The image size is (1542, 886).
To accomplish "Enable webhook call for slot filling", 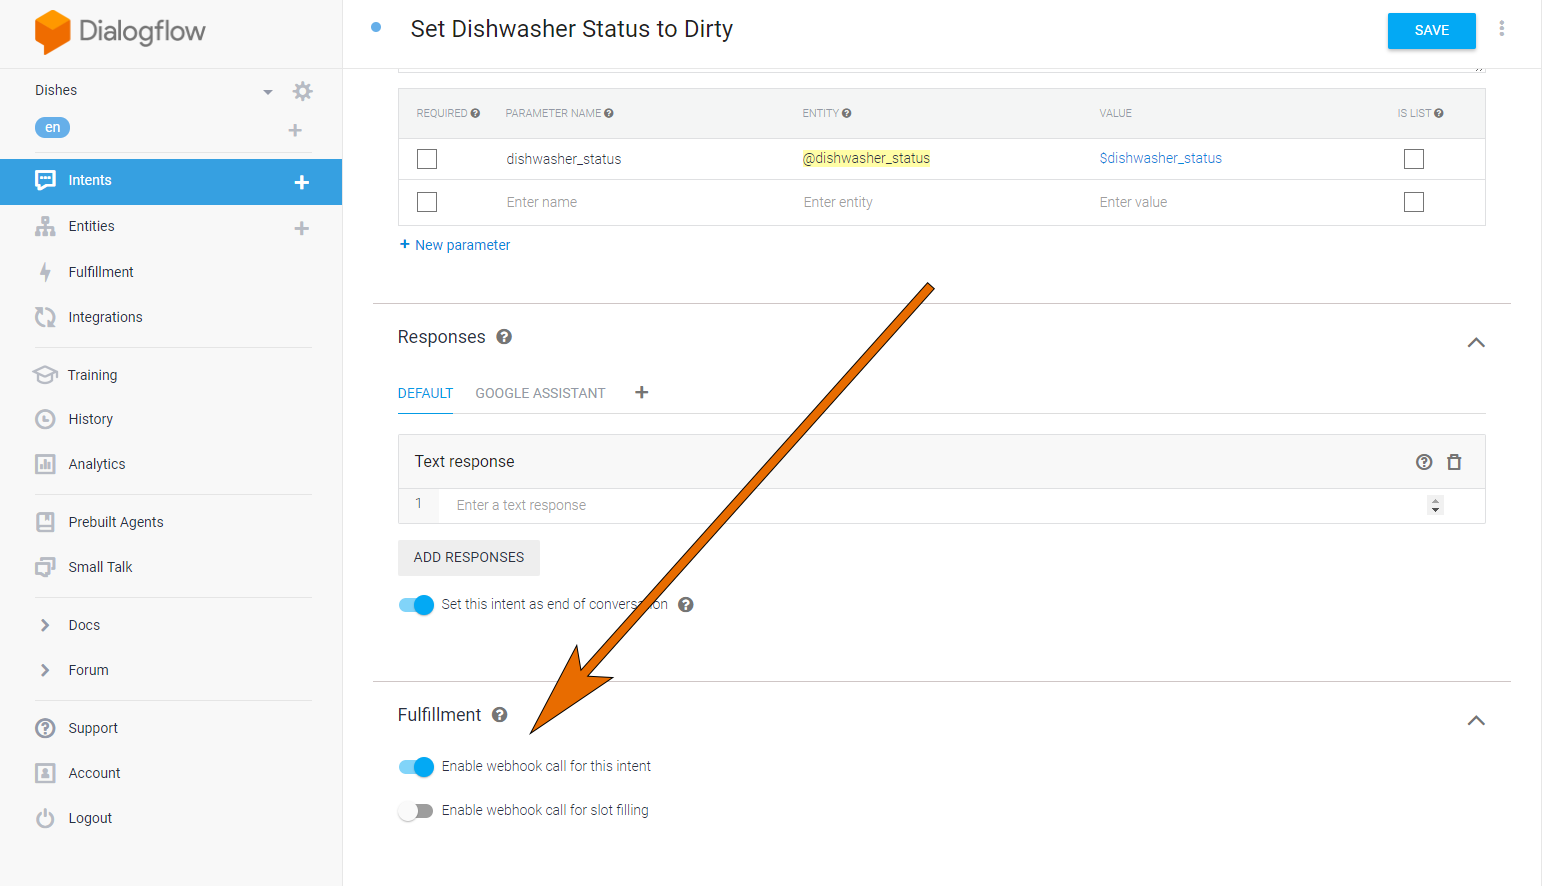I will tap(415, 810).
